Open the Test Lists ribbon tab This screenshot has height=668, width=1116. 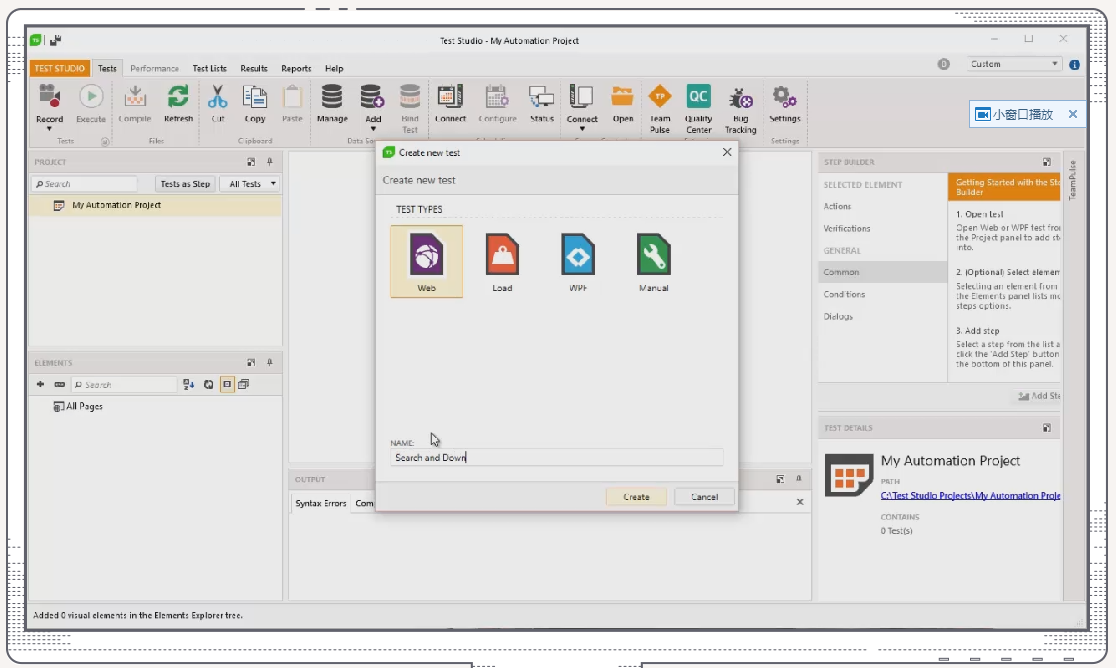coord(209,68)
